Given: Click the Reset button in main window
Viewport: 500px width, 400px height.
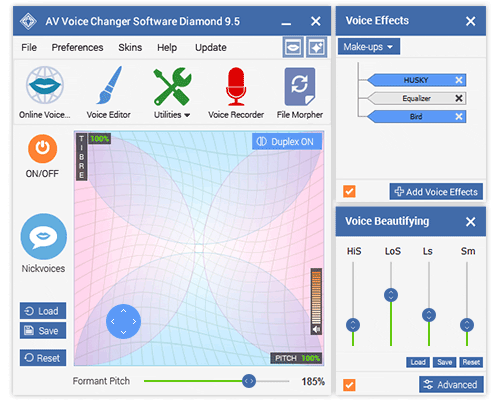Looking at the screenshot, I should pos(43,358).
